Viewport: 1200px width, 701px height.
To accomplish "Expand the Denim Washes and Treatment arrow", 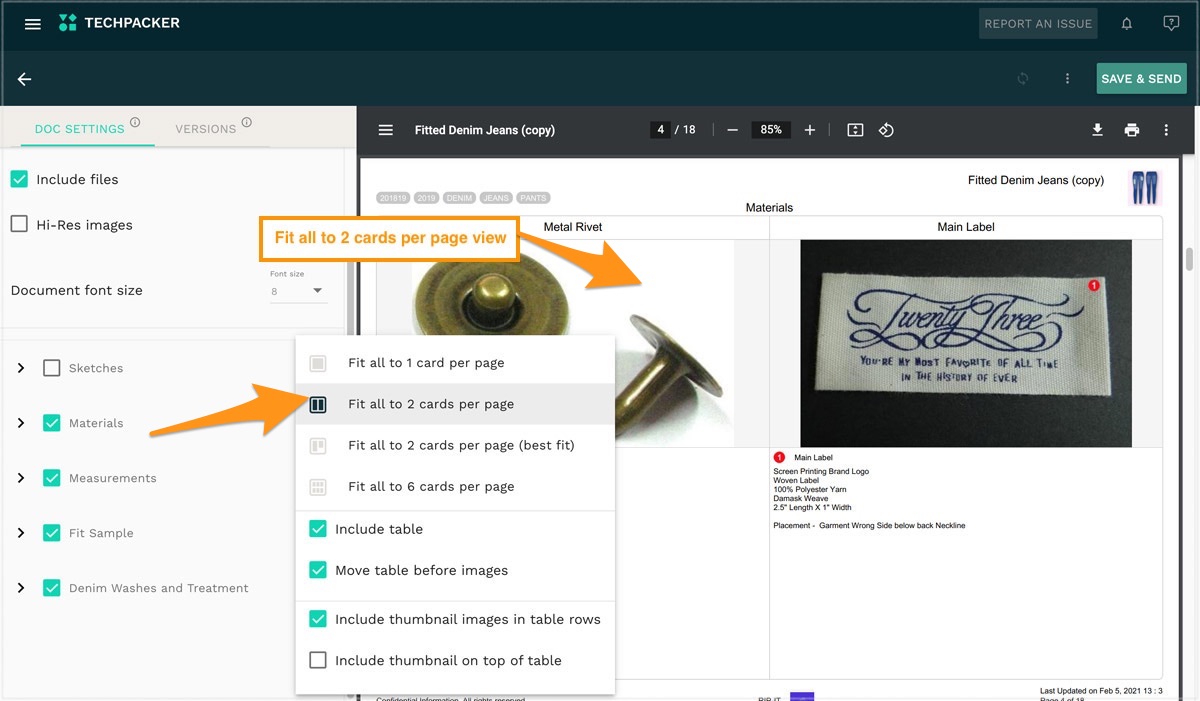I will coord(21,588).
